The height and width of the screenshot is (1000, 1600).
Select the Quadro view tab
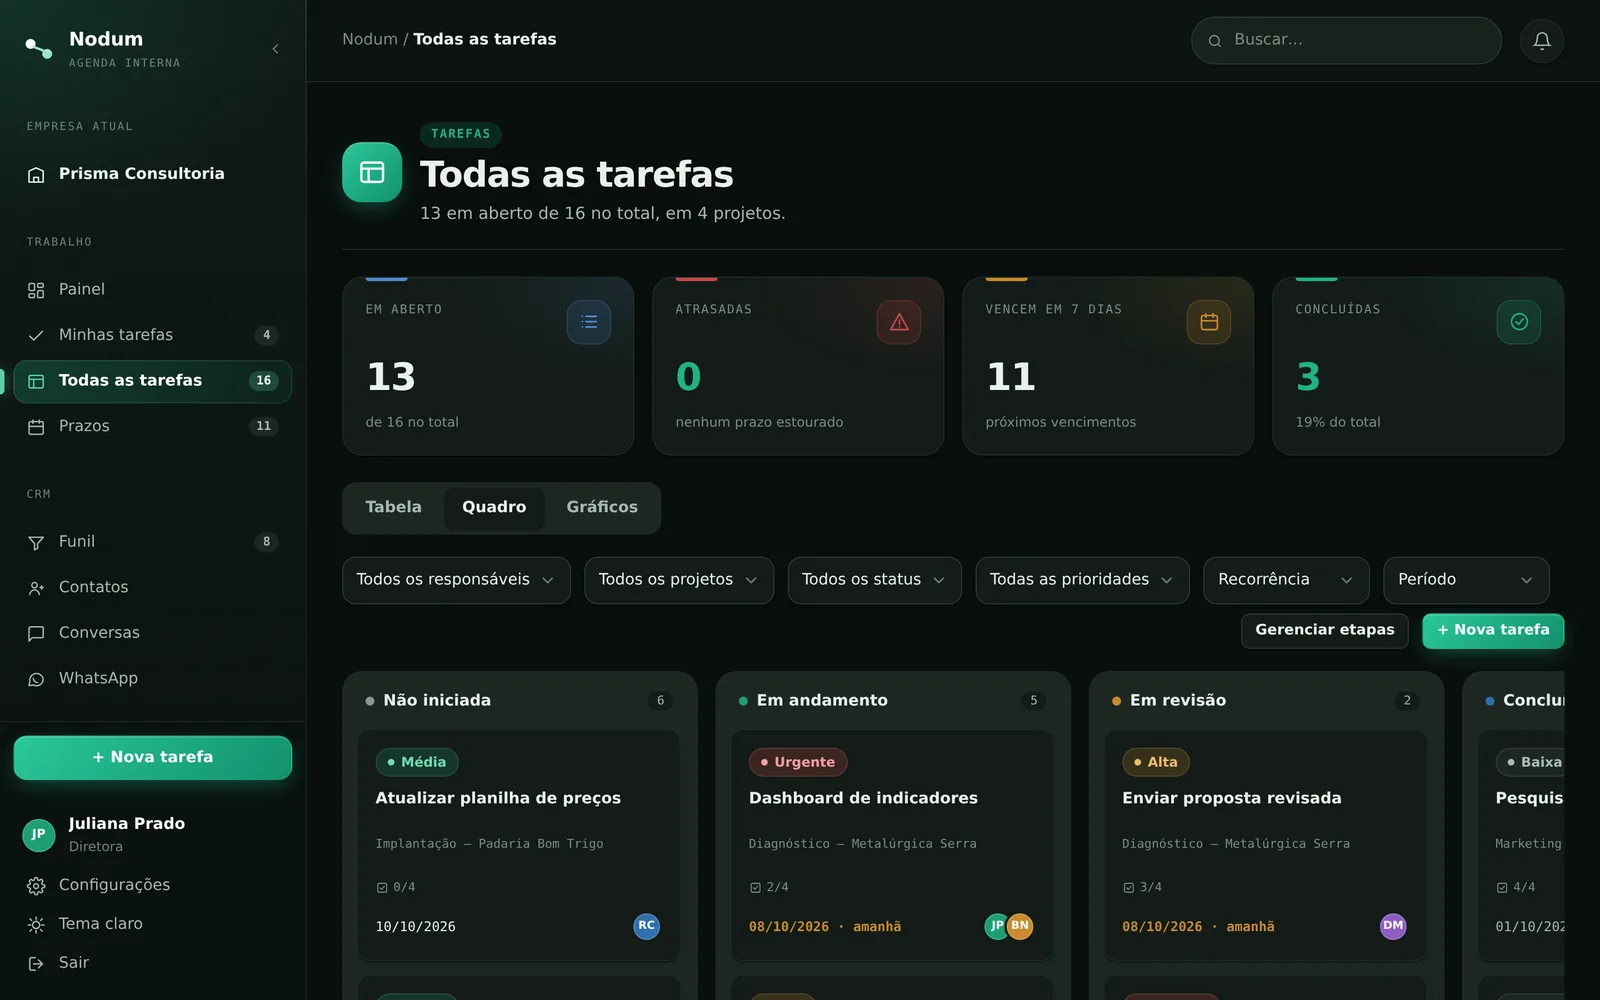[494, 508]
